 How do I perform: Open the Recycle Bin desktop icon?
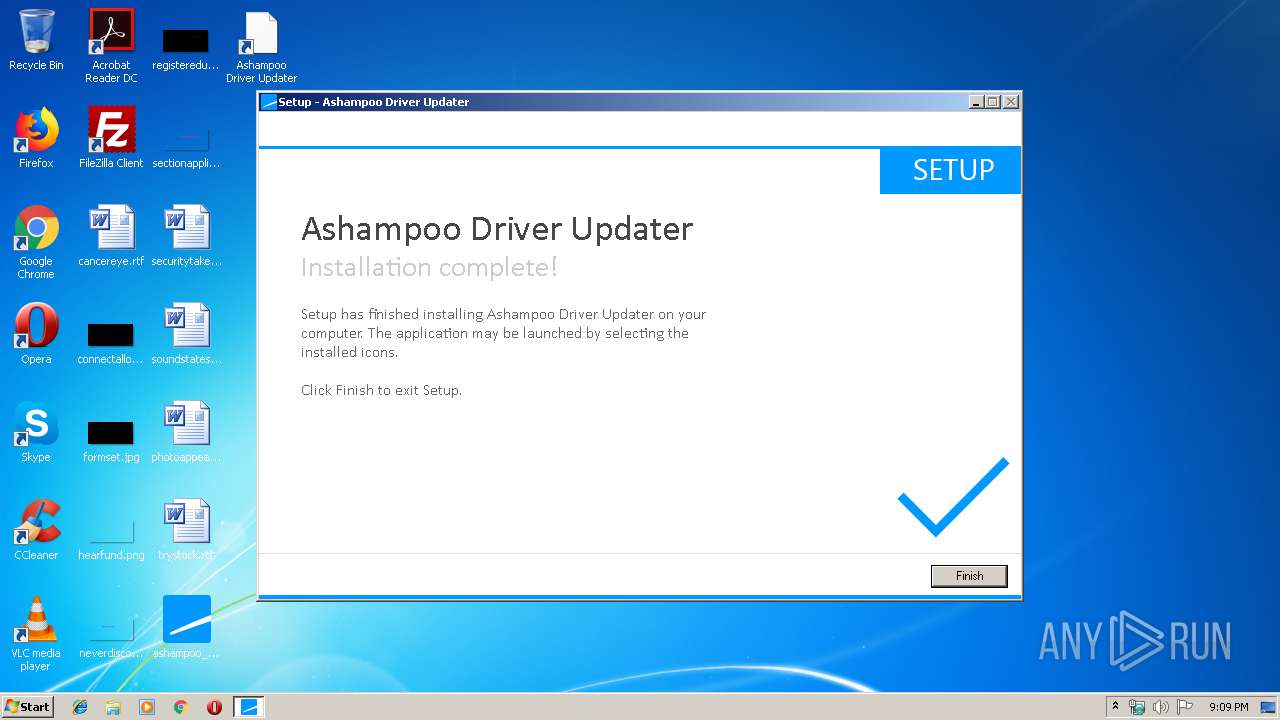pos(36,41)
